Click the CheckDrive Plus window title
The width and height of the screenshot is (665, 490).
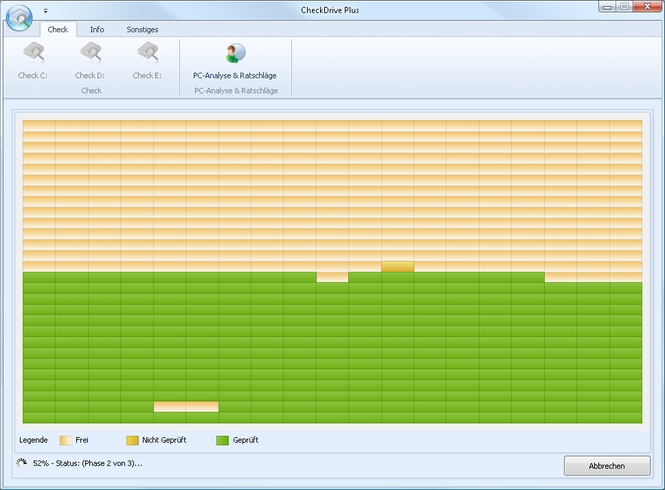pos(330,10)
